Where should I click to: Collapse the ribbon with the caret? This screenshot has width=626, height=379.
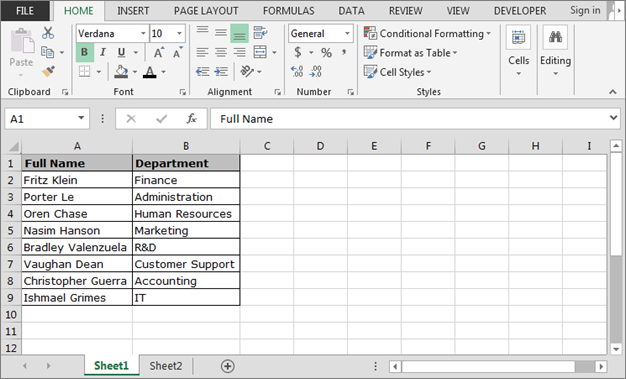613,92
